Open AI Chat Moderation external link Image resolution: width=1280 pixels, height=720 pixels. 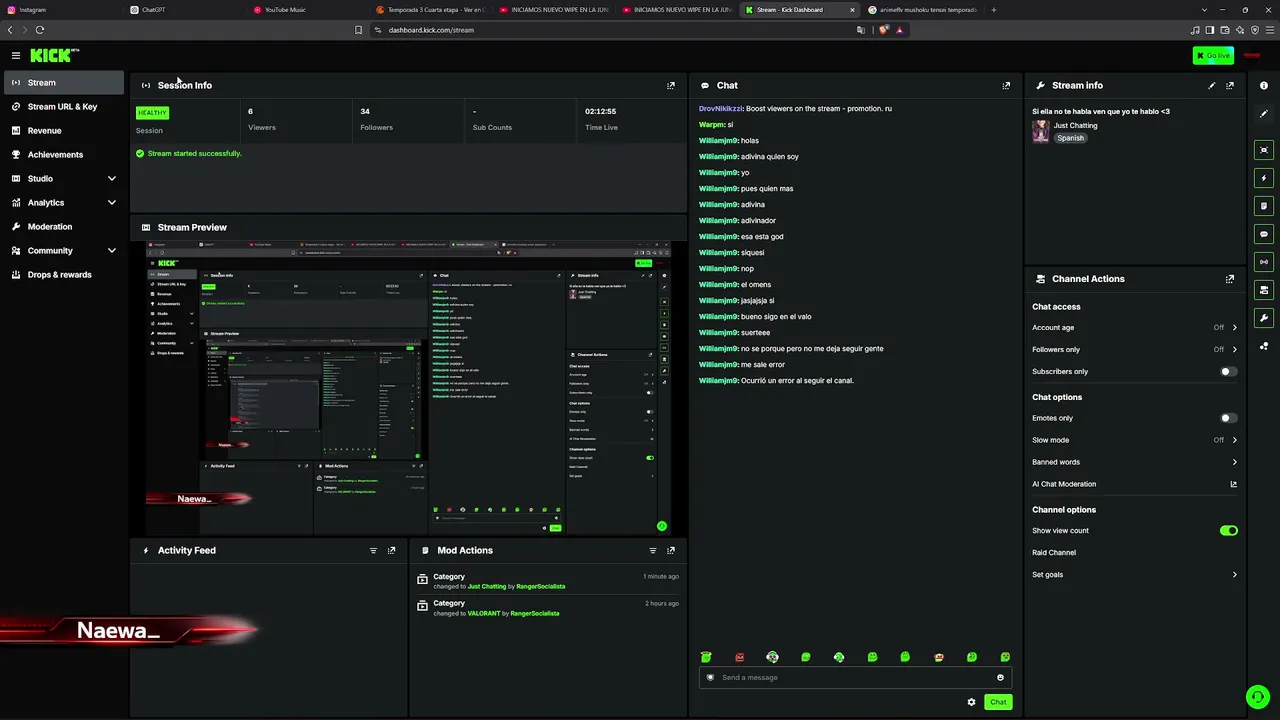coord(1233,484)
